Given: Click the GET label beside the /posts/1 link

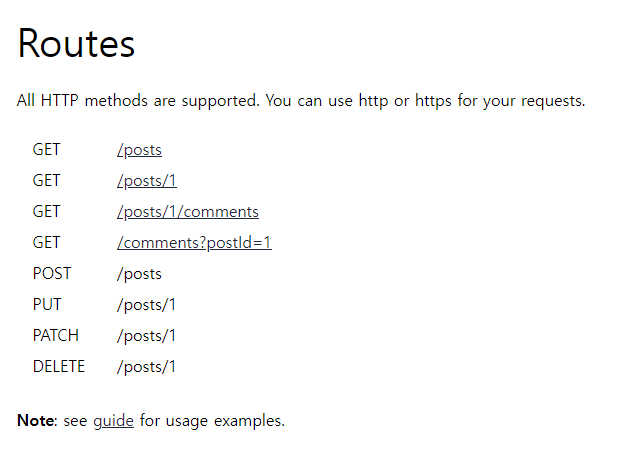Looking at the screenshot, I should tap(46, 181).
